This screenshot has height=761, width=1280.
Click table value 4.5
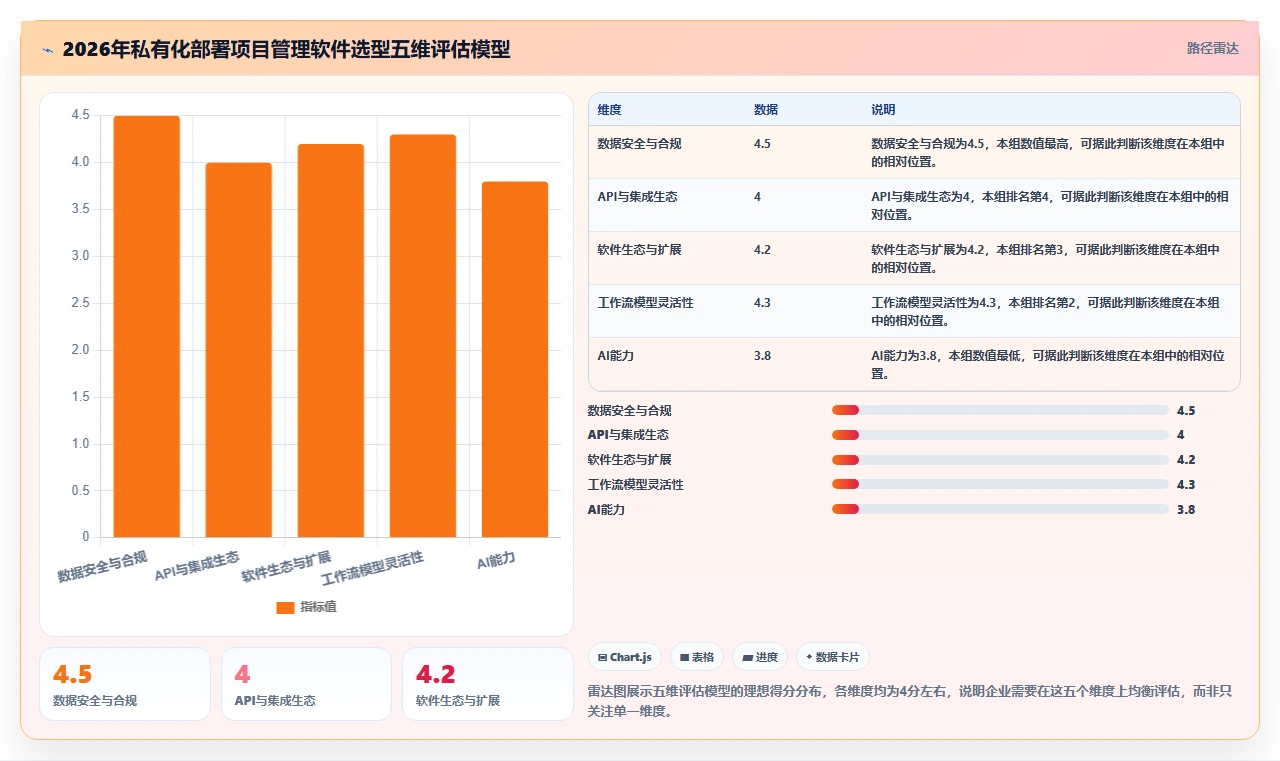762,144
